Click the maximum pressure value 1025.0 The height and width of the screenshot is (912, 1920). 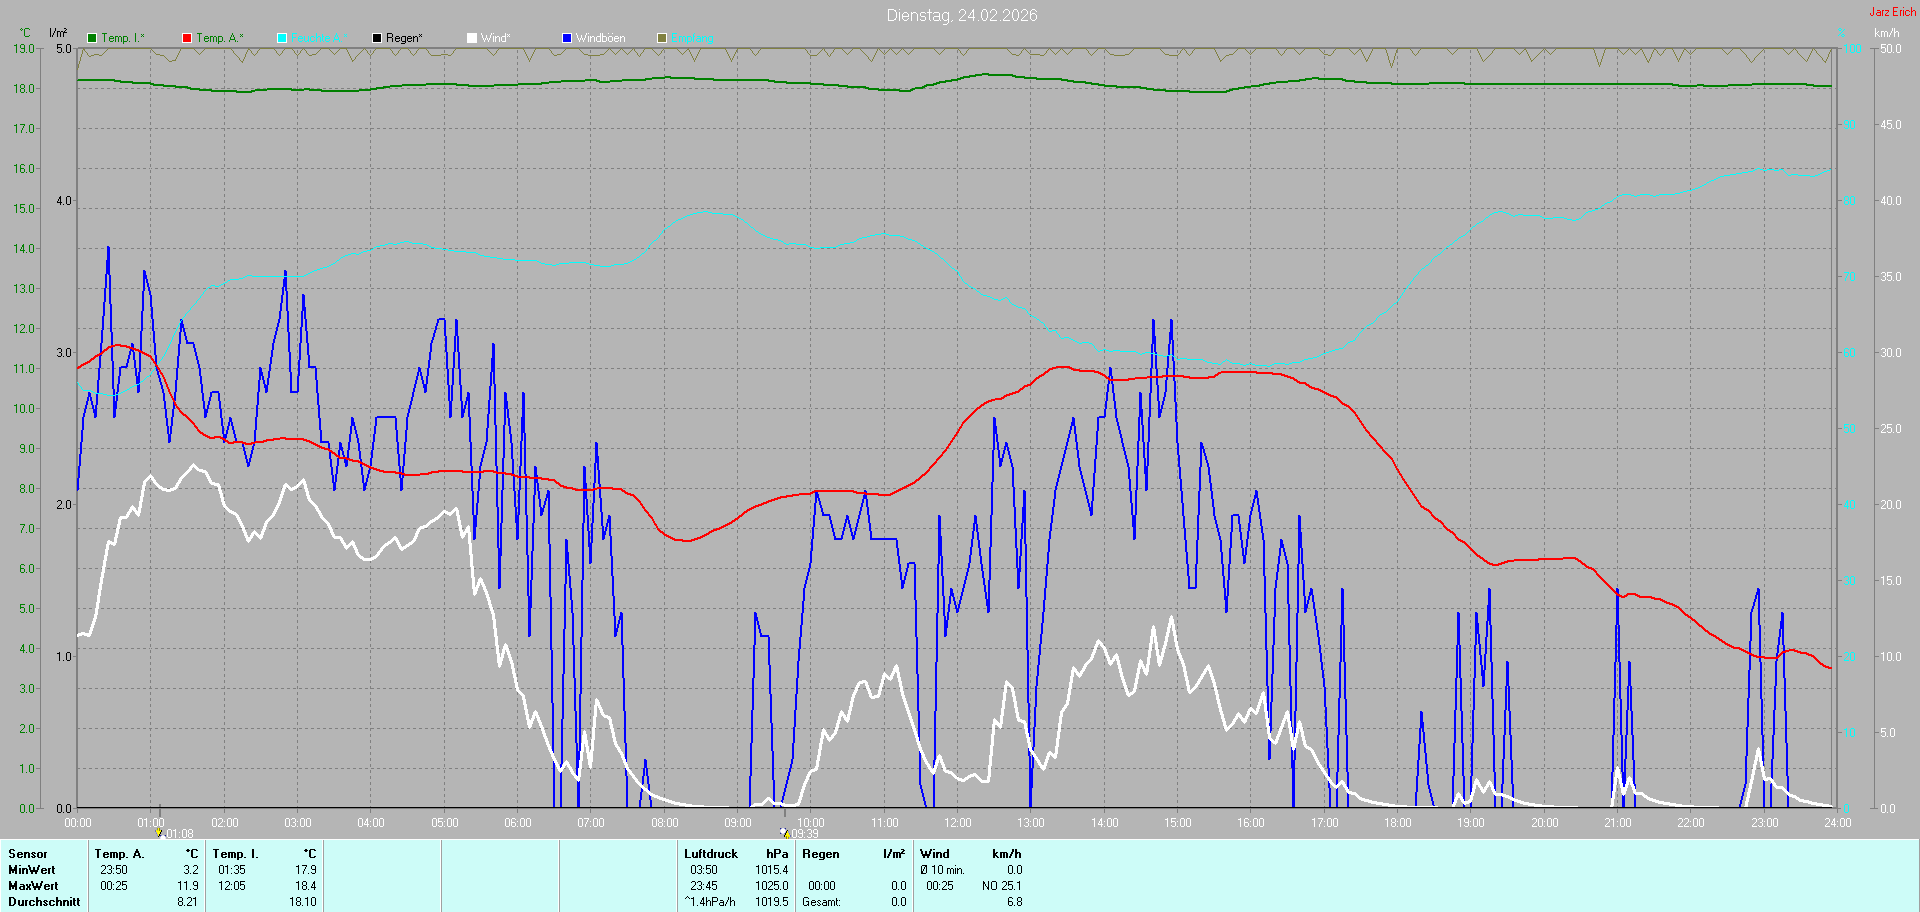(x=772, y=886)
